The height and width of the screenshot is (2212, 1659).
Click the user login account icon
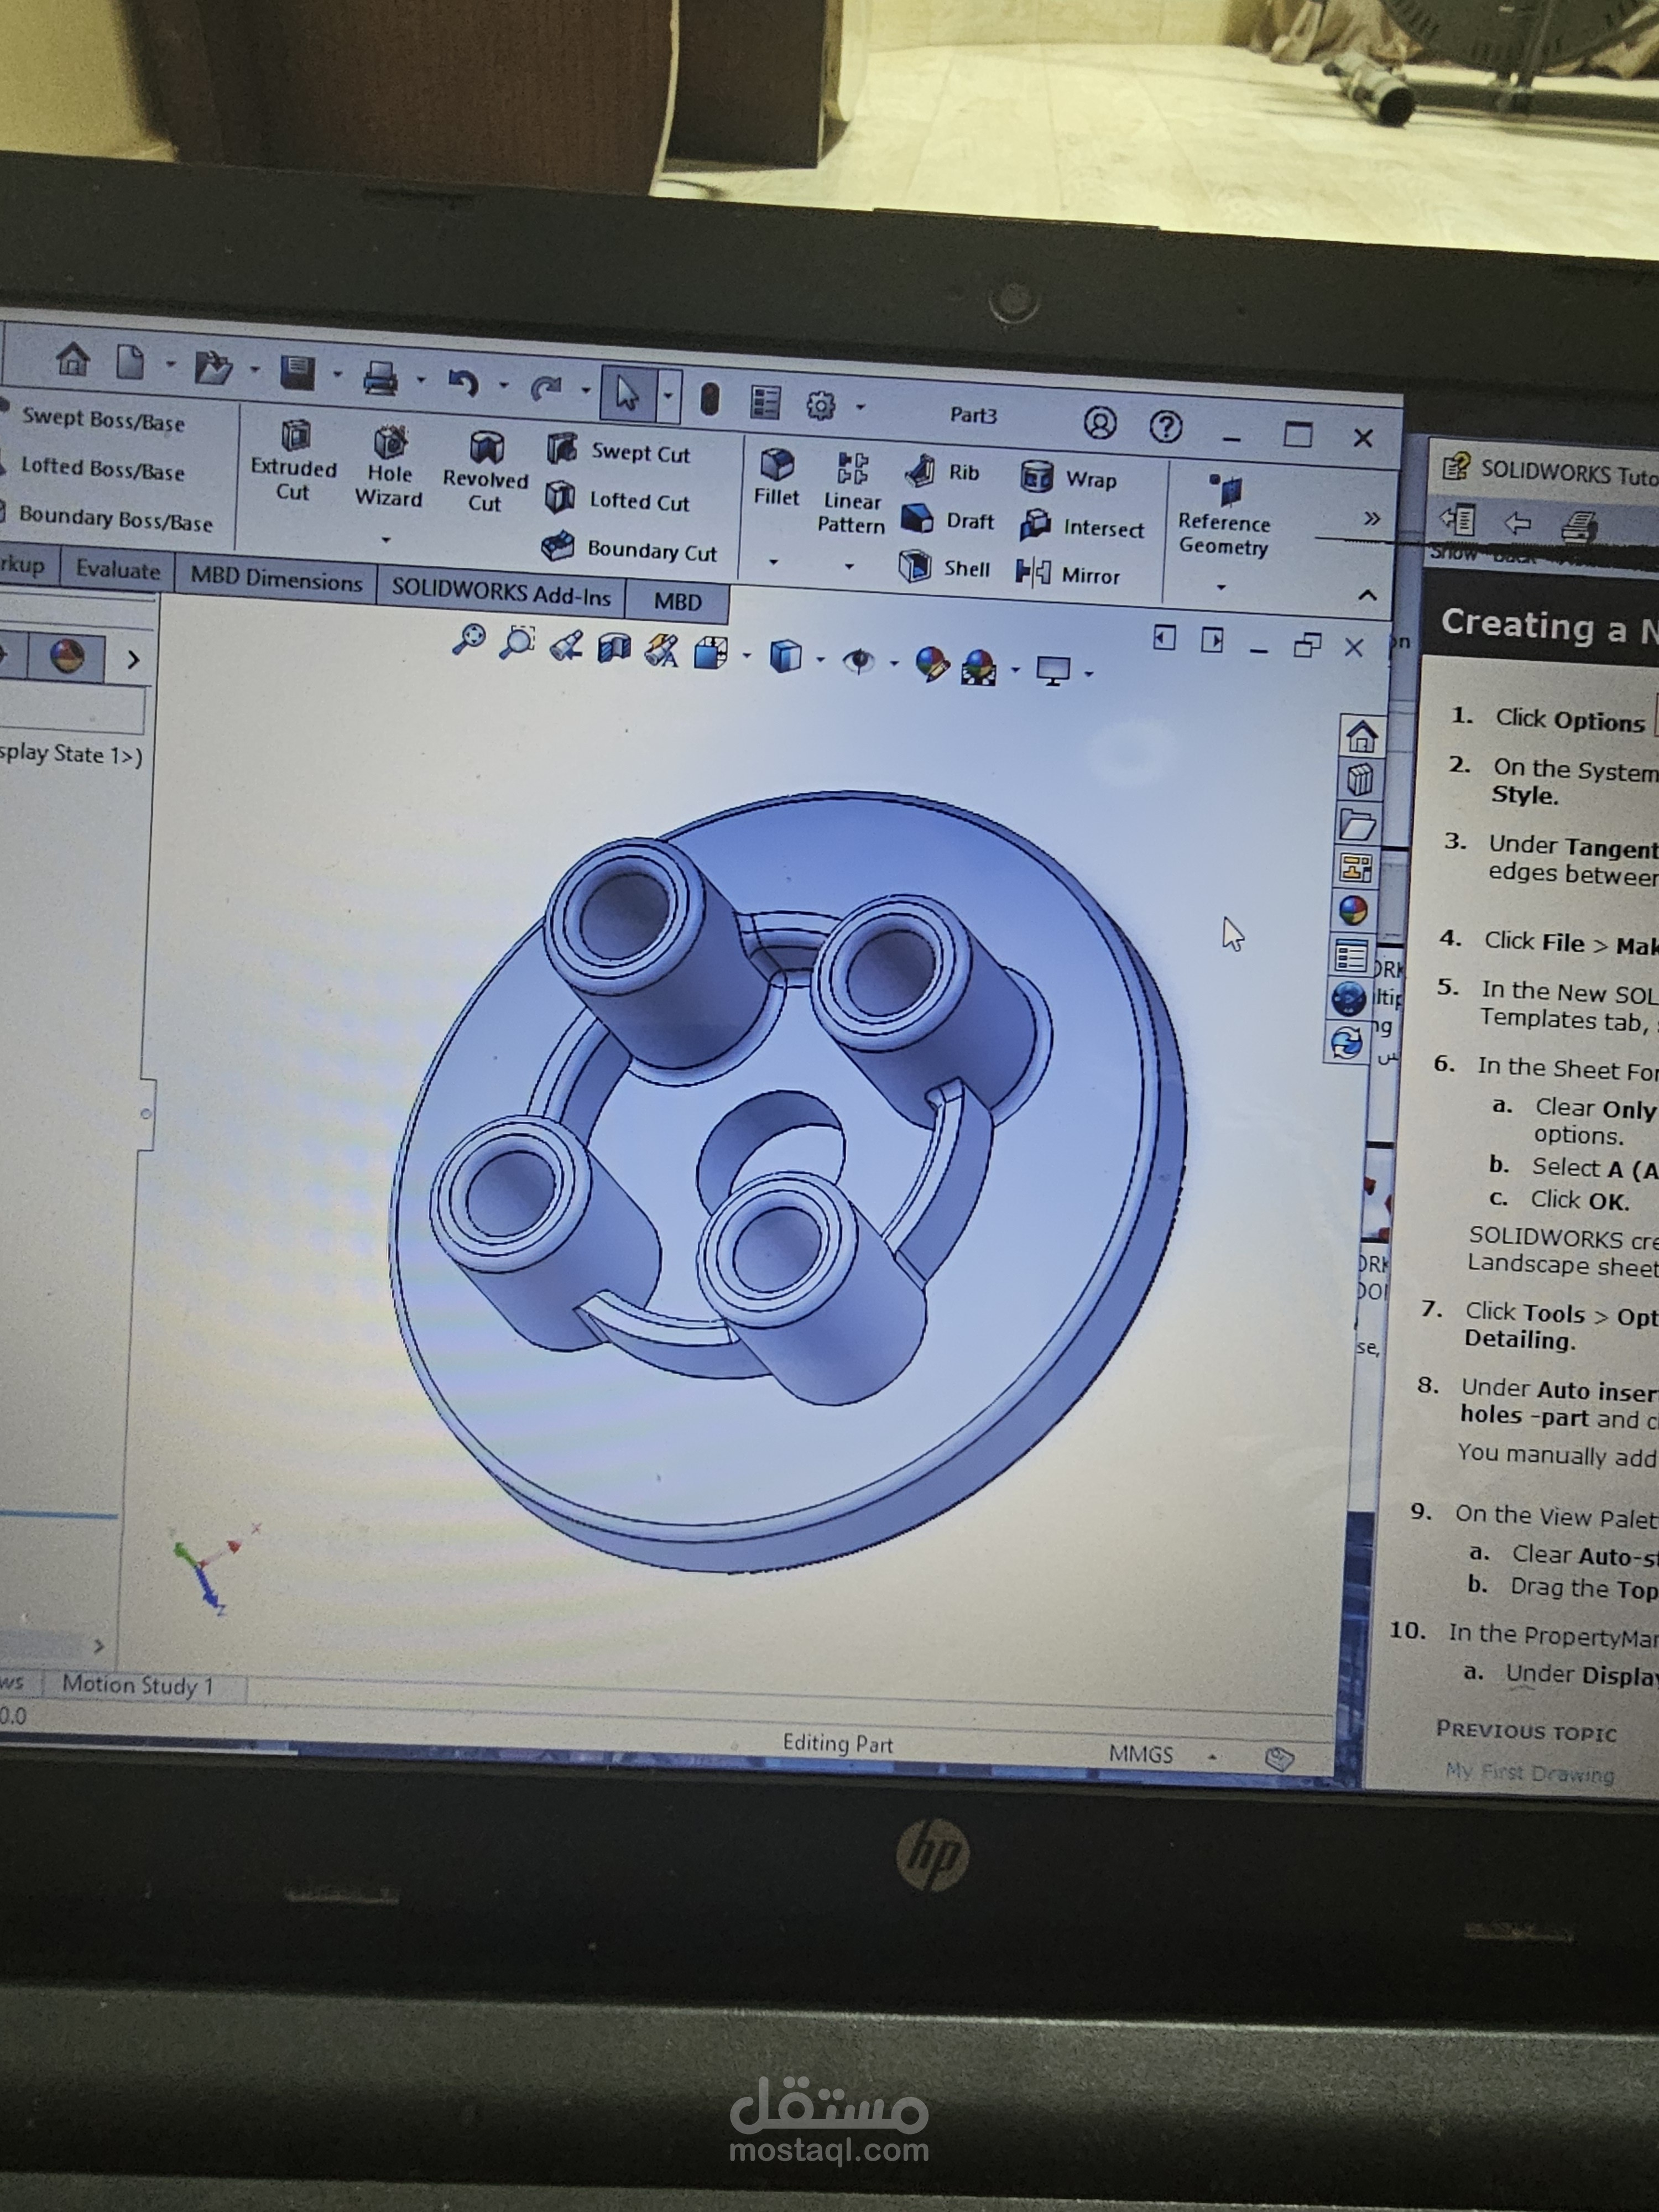point(1100,424)
